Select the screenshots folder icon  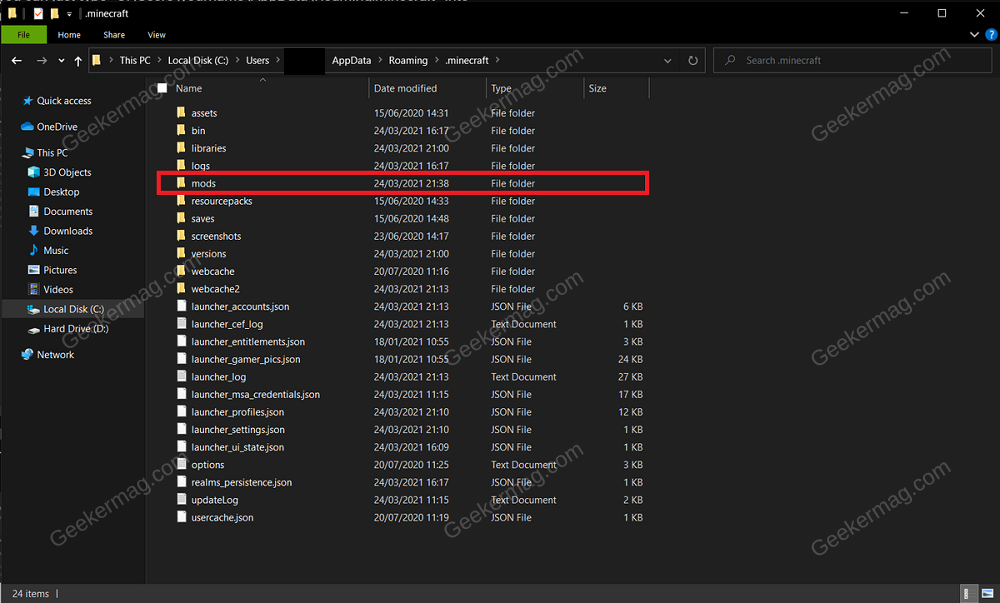[x=181, y=235]
